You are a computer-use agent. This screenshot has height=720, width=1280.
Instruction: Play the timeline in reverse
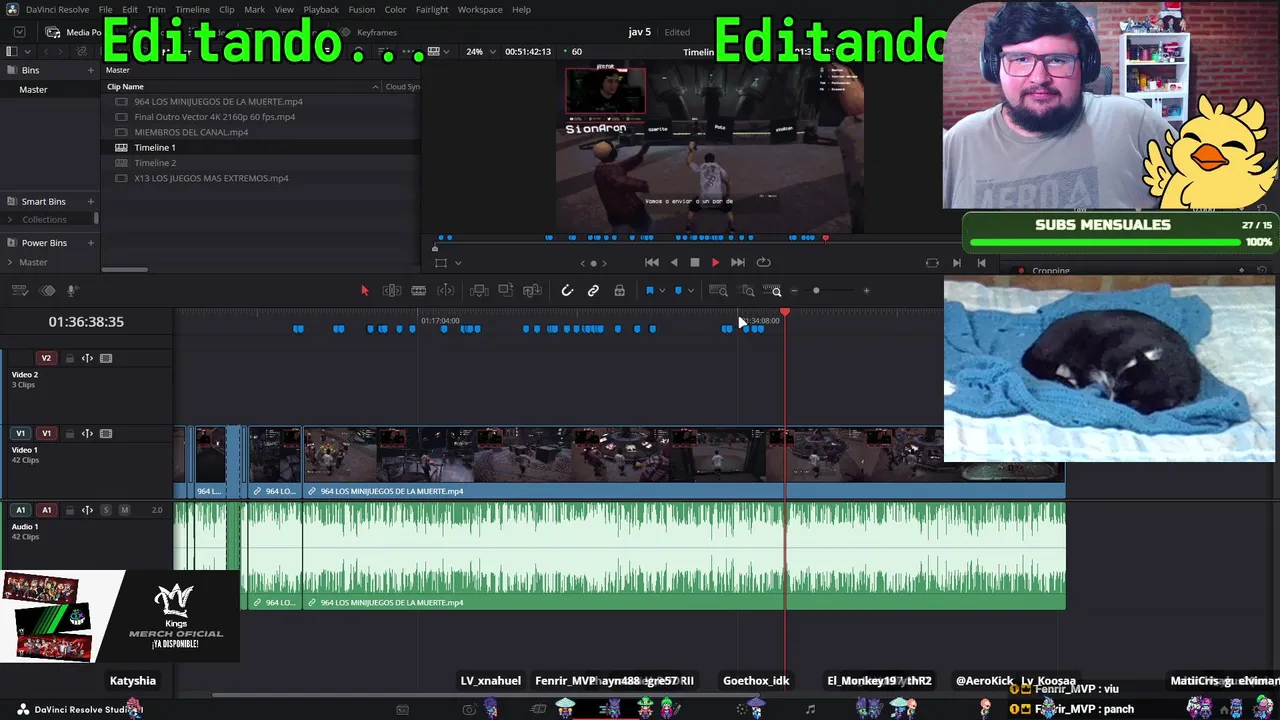point(674,262)
